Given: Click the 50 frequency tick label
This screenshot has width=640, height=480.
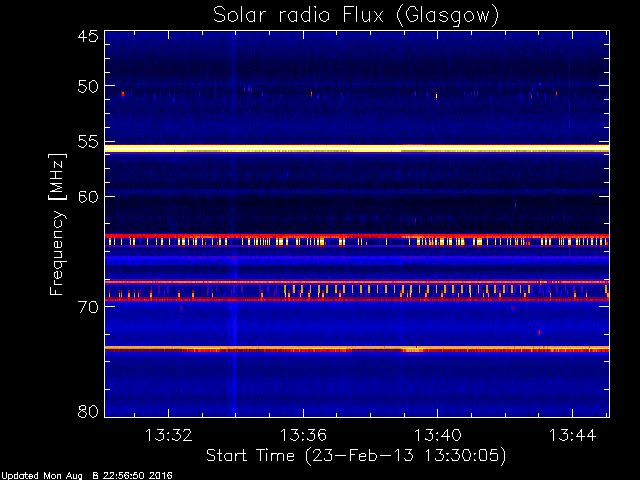Looking at the screenshot, I should point(88,87).
